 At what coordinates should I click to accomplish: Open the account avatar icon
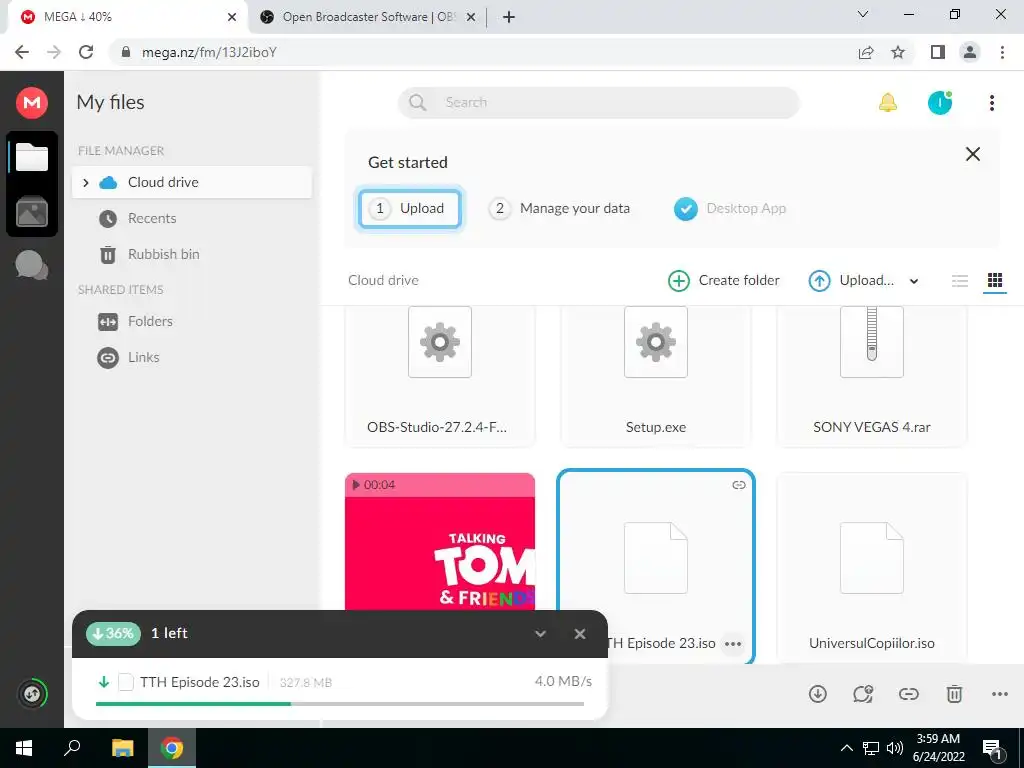click(940, 103)
